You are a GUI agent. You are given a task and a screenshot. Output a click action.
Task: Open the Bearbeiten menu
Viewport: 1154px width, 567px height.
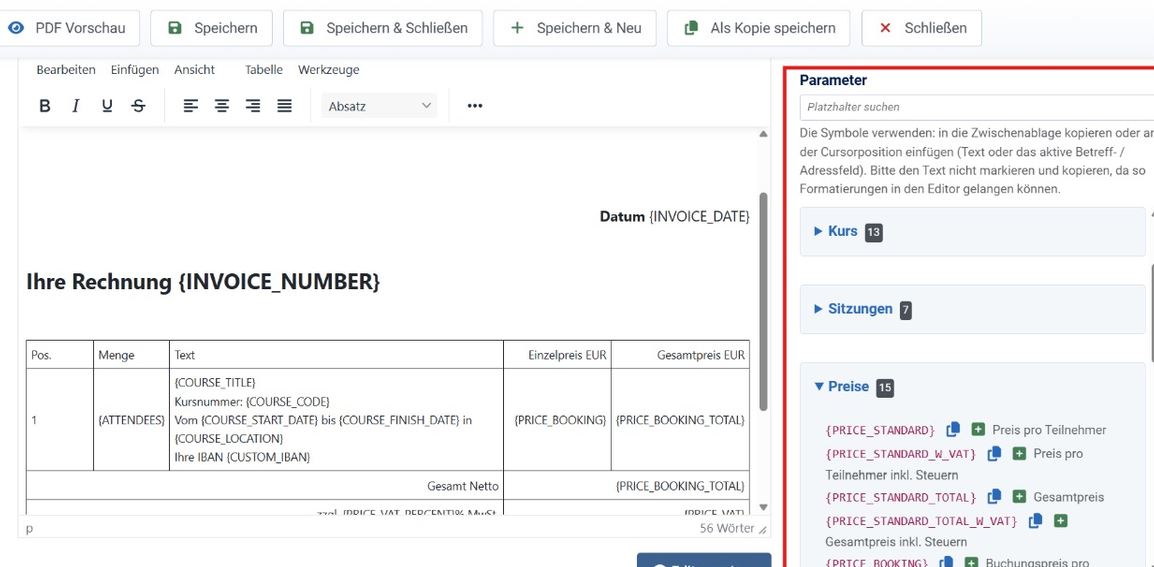pyautogui.click(x=66, y=70)
